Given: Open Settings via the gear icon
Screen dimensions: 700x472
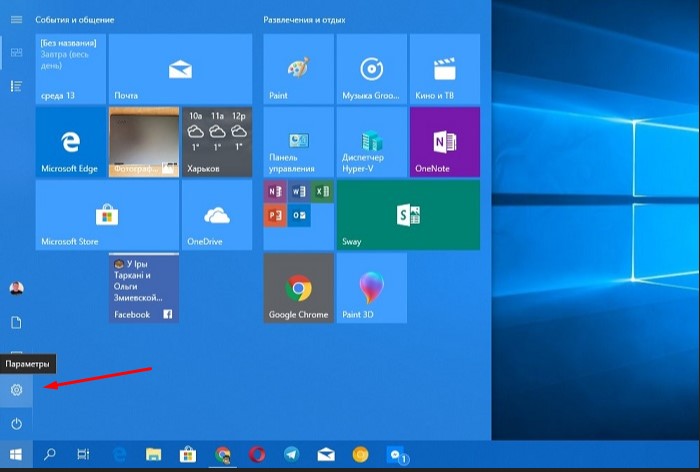Looking at the screenshot, I should (x=17, y=390).
